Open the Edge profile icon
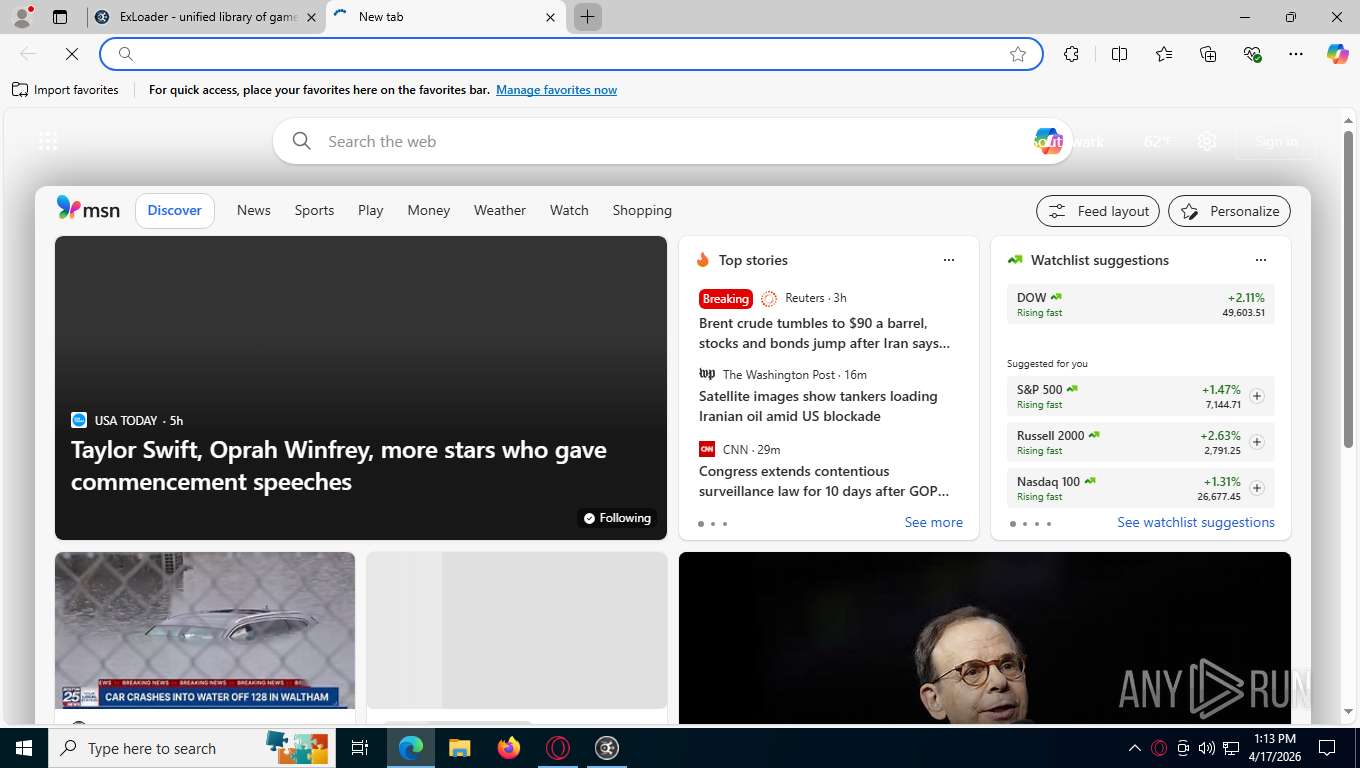 pos(21,17)
